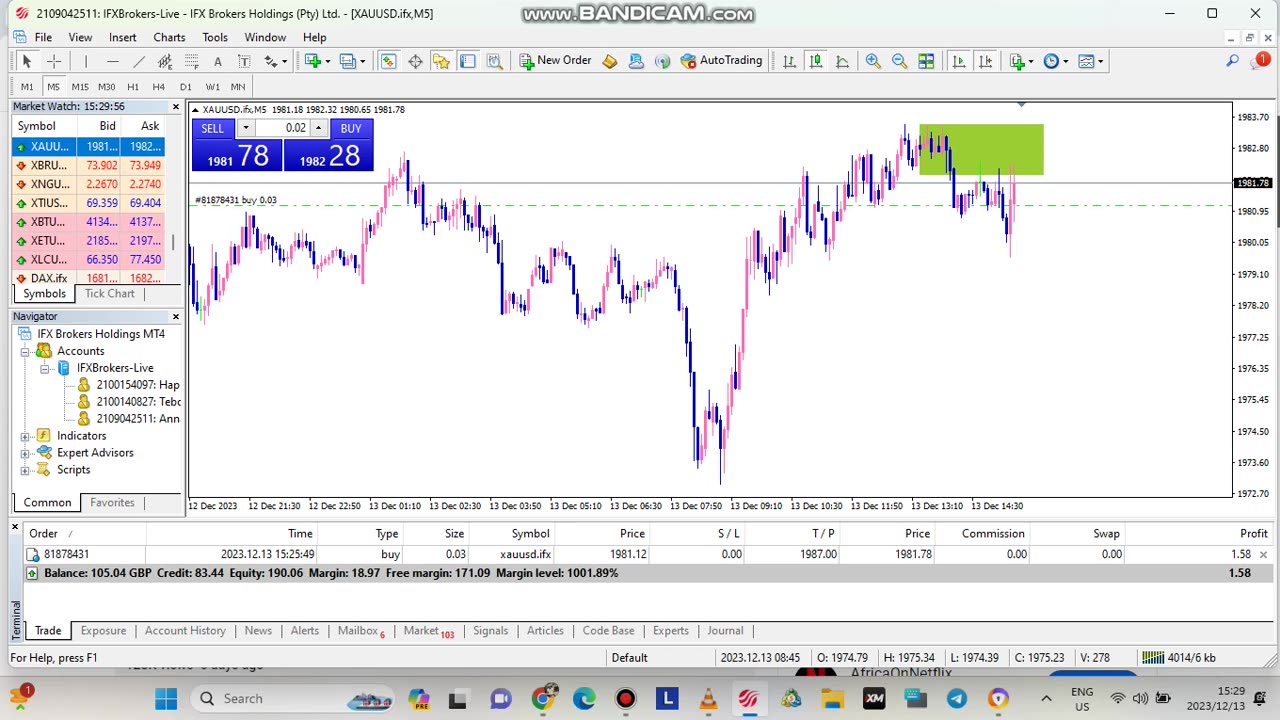1280x720 pixels.
Task: Toggle the Data Window icon
Action: click(415, 61)
